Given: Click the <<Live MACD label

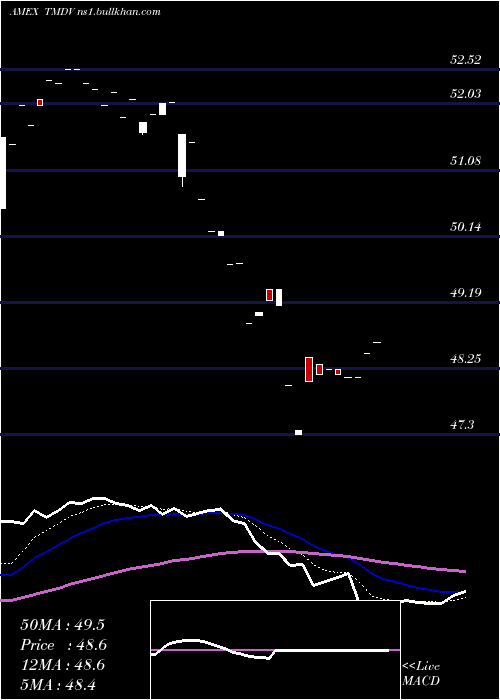Looking at the screenshot, I should tap(421, 673).
